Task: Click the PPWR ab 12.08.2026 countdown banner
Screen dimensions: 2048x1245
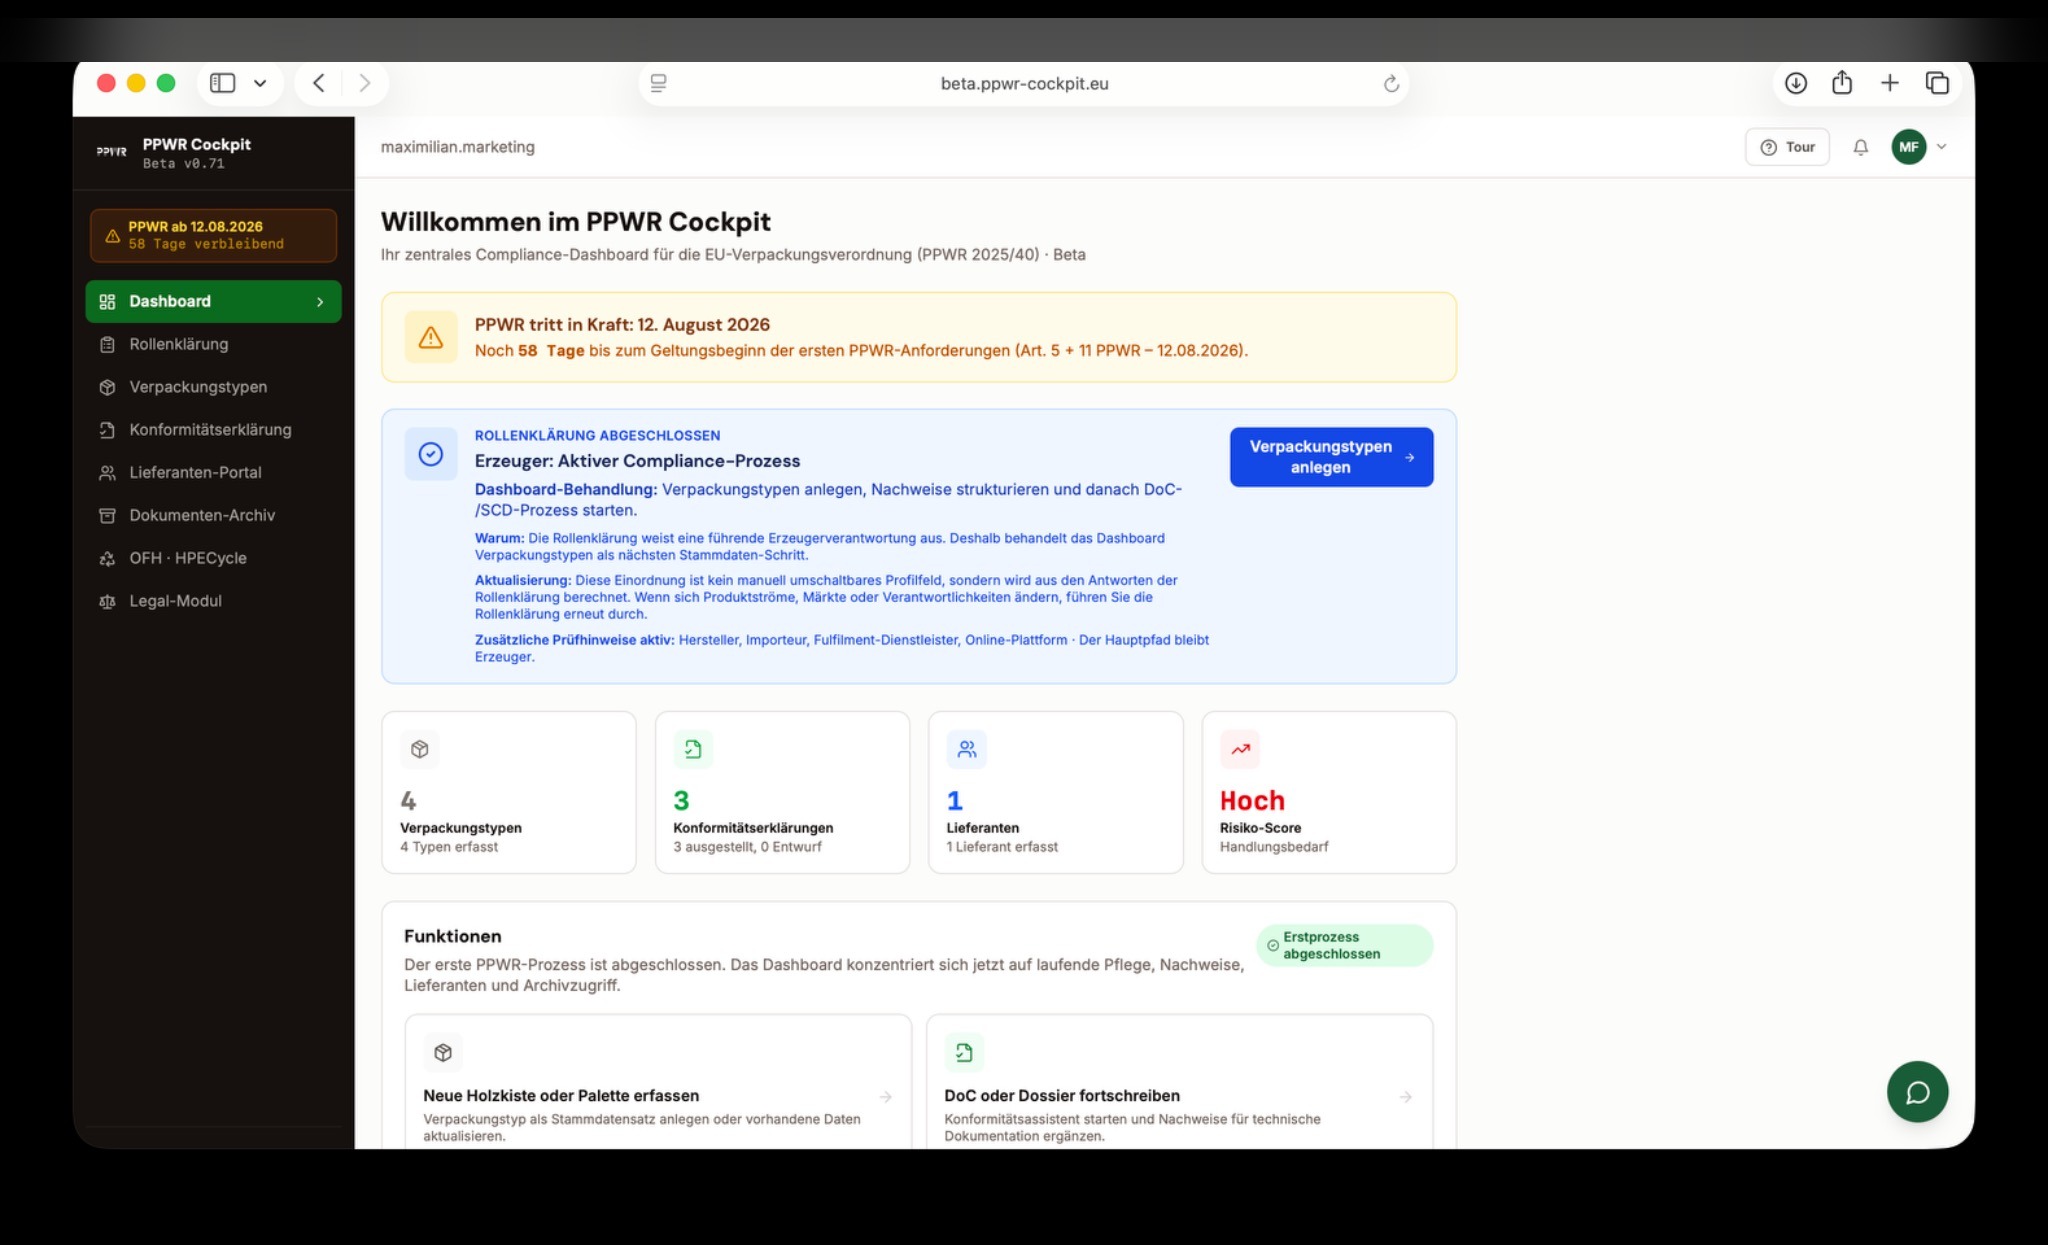Action: (x=213, y=235)
